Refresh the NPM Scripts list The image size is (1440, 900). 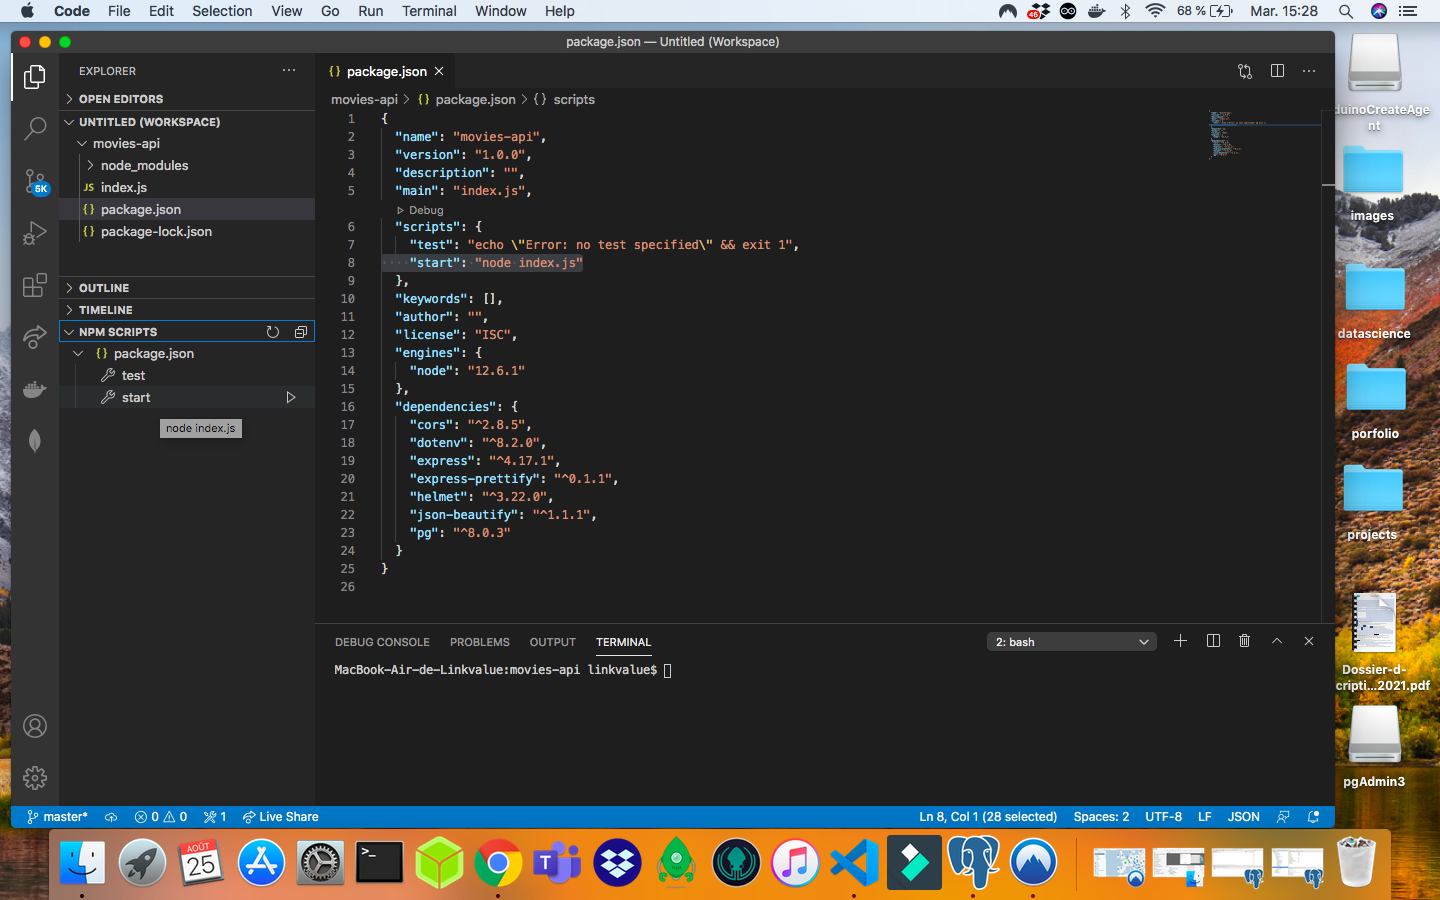273,332
